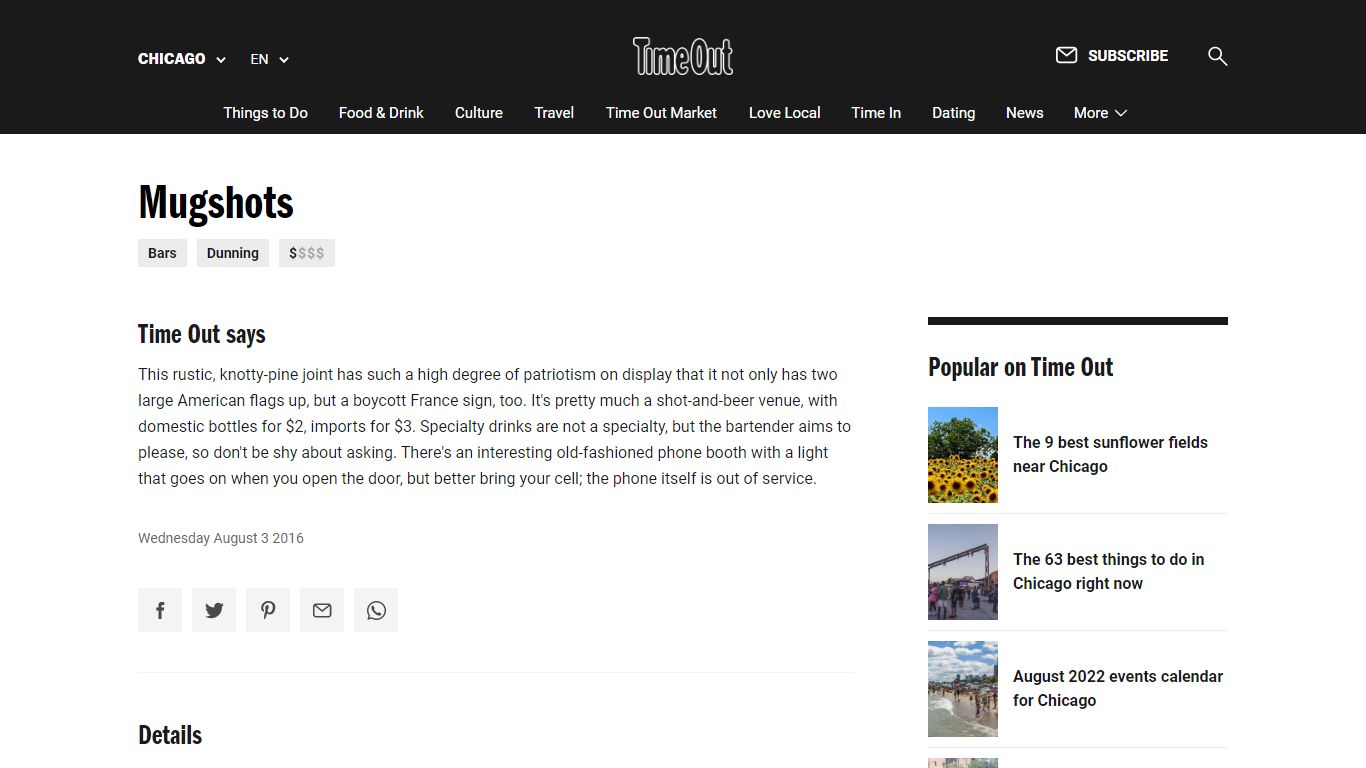Go to Culture section
1366x768 pixels.
tap(479, 113)
